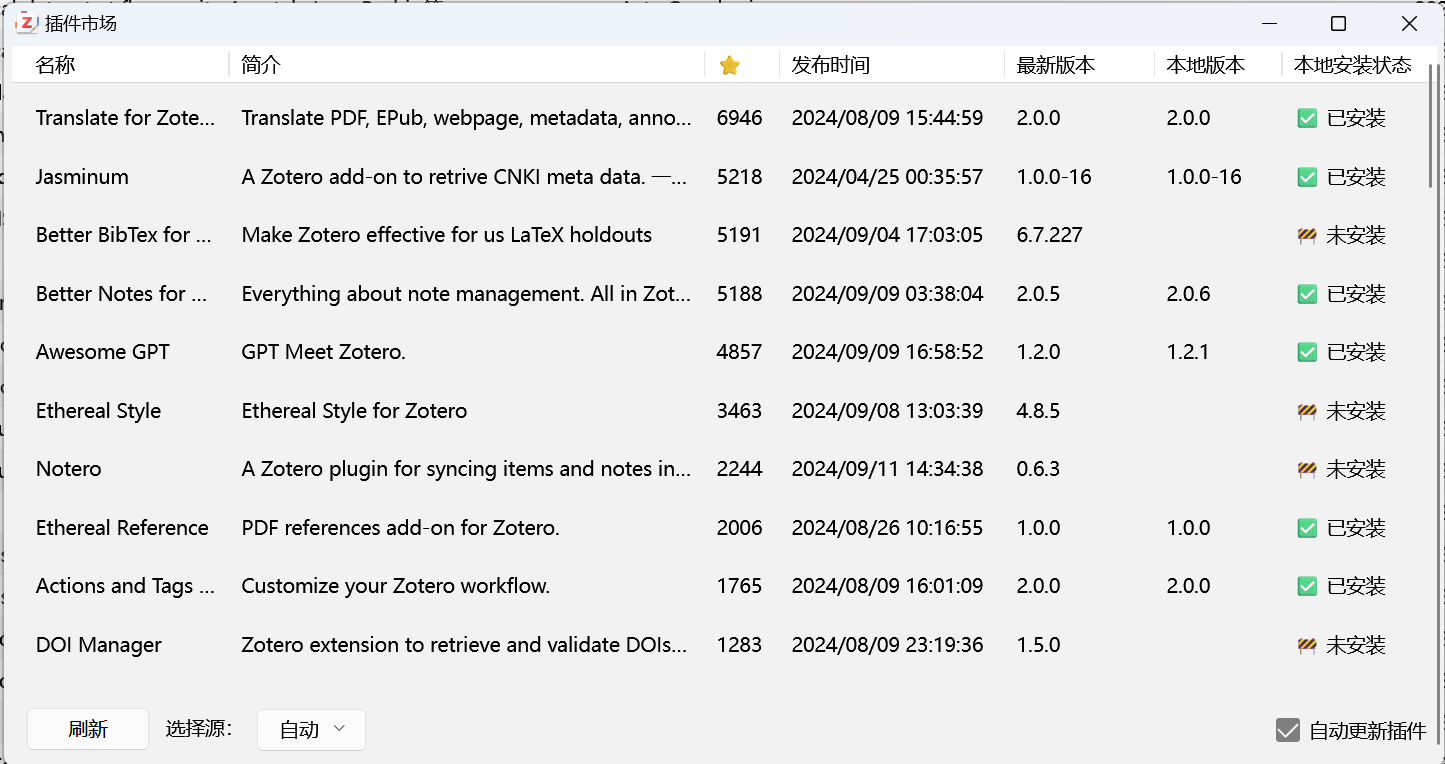Click the green installed icon for Awesome GPT

tap(1307, 352)
